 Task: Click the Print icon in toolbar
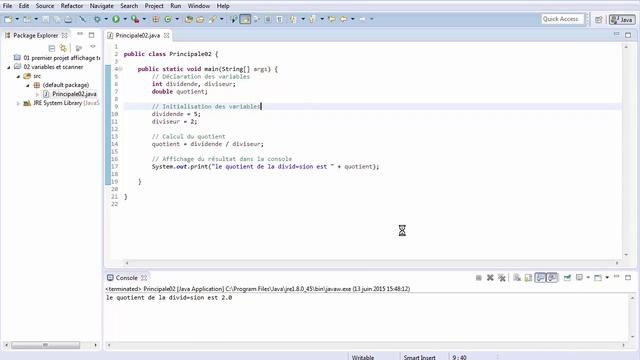point(68,19)
